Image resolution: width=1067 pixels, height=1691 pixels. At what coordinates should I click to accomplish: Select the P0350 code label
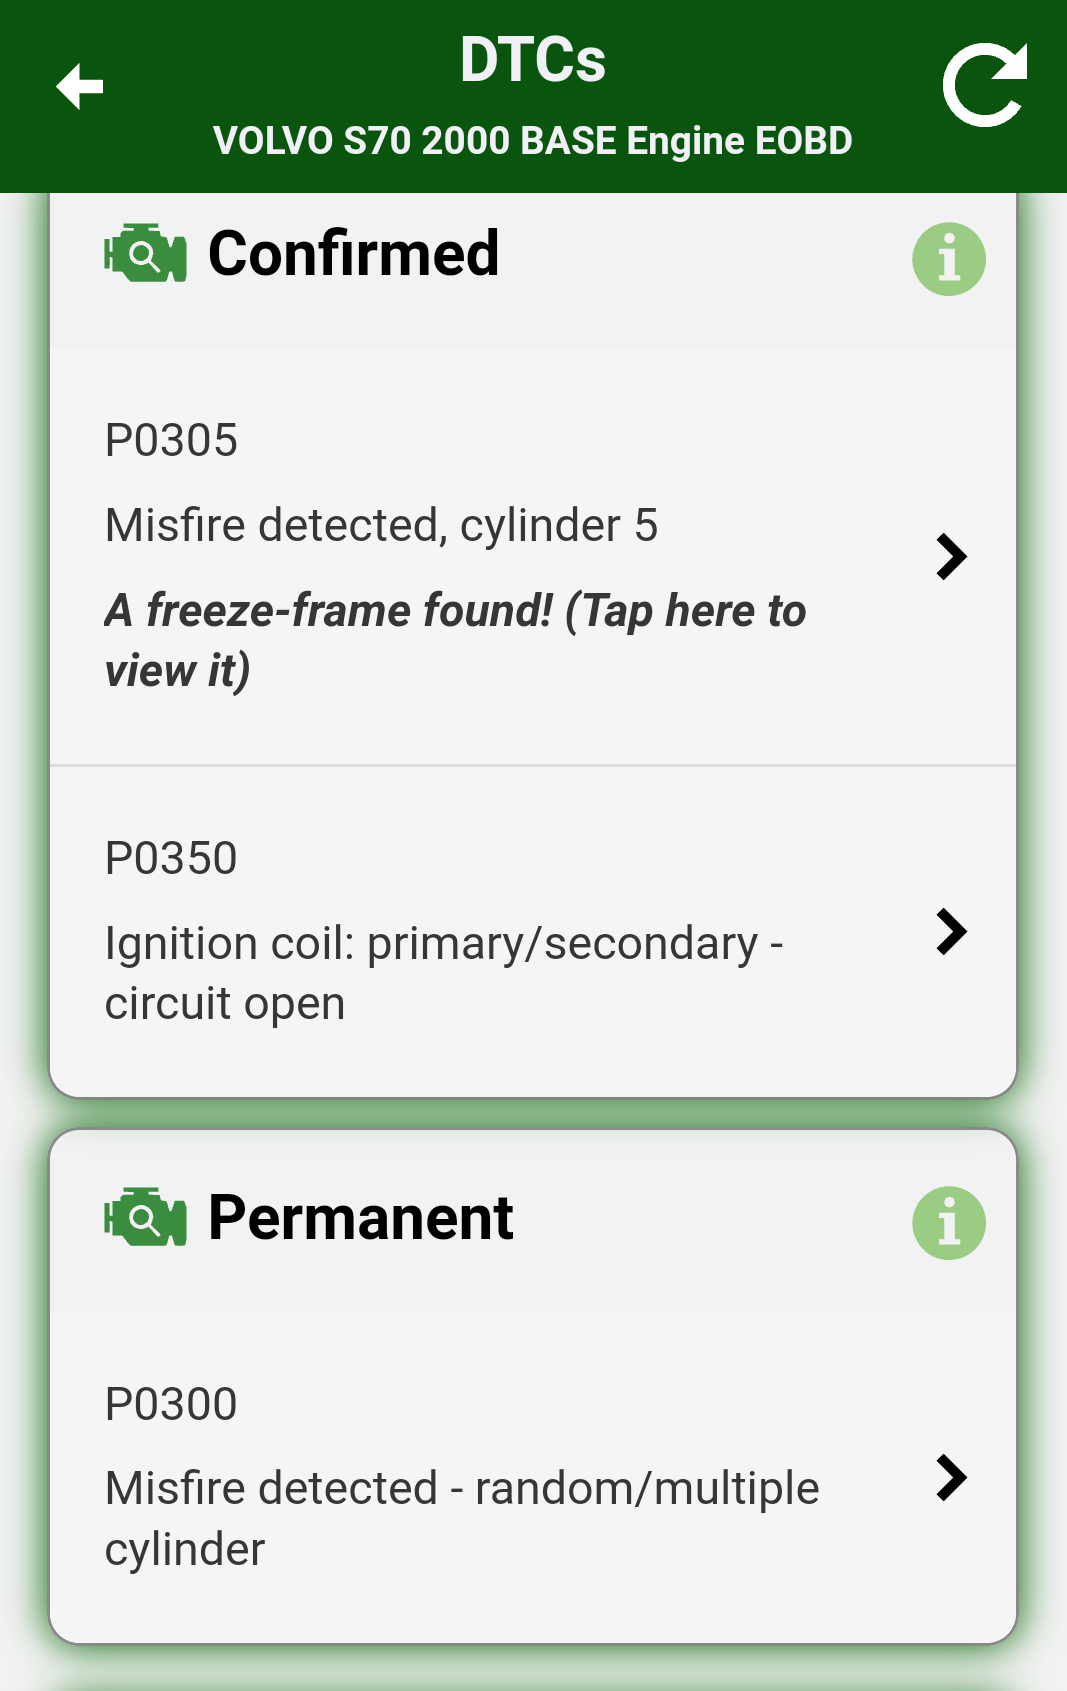[x=171, y=859]
